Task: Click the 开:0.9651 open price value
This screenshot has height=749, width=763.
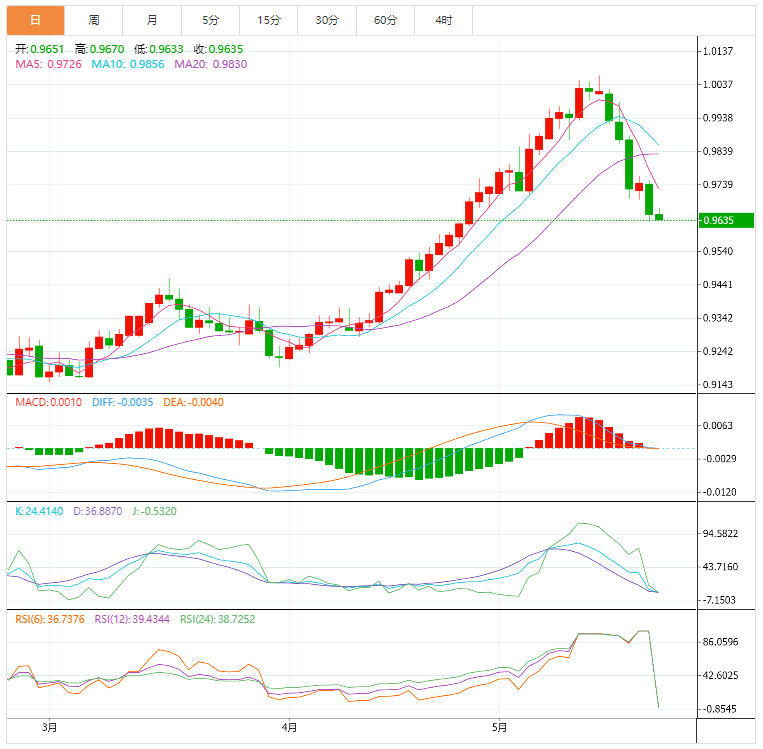Action: click(x=39, y=49)
